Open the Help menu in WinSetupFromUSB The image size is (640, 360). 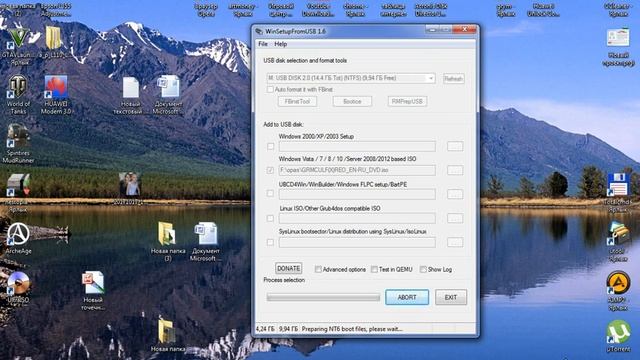pyautogui.click(x=280, y=44)
